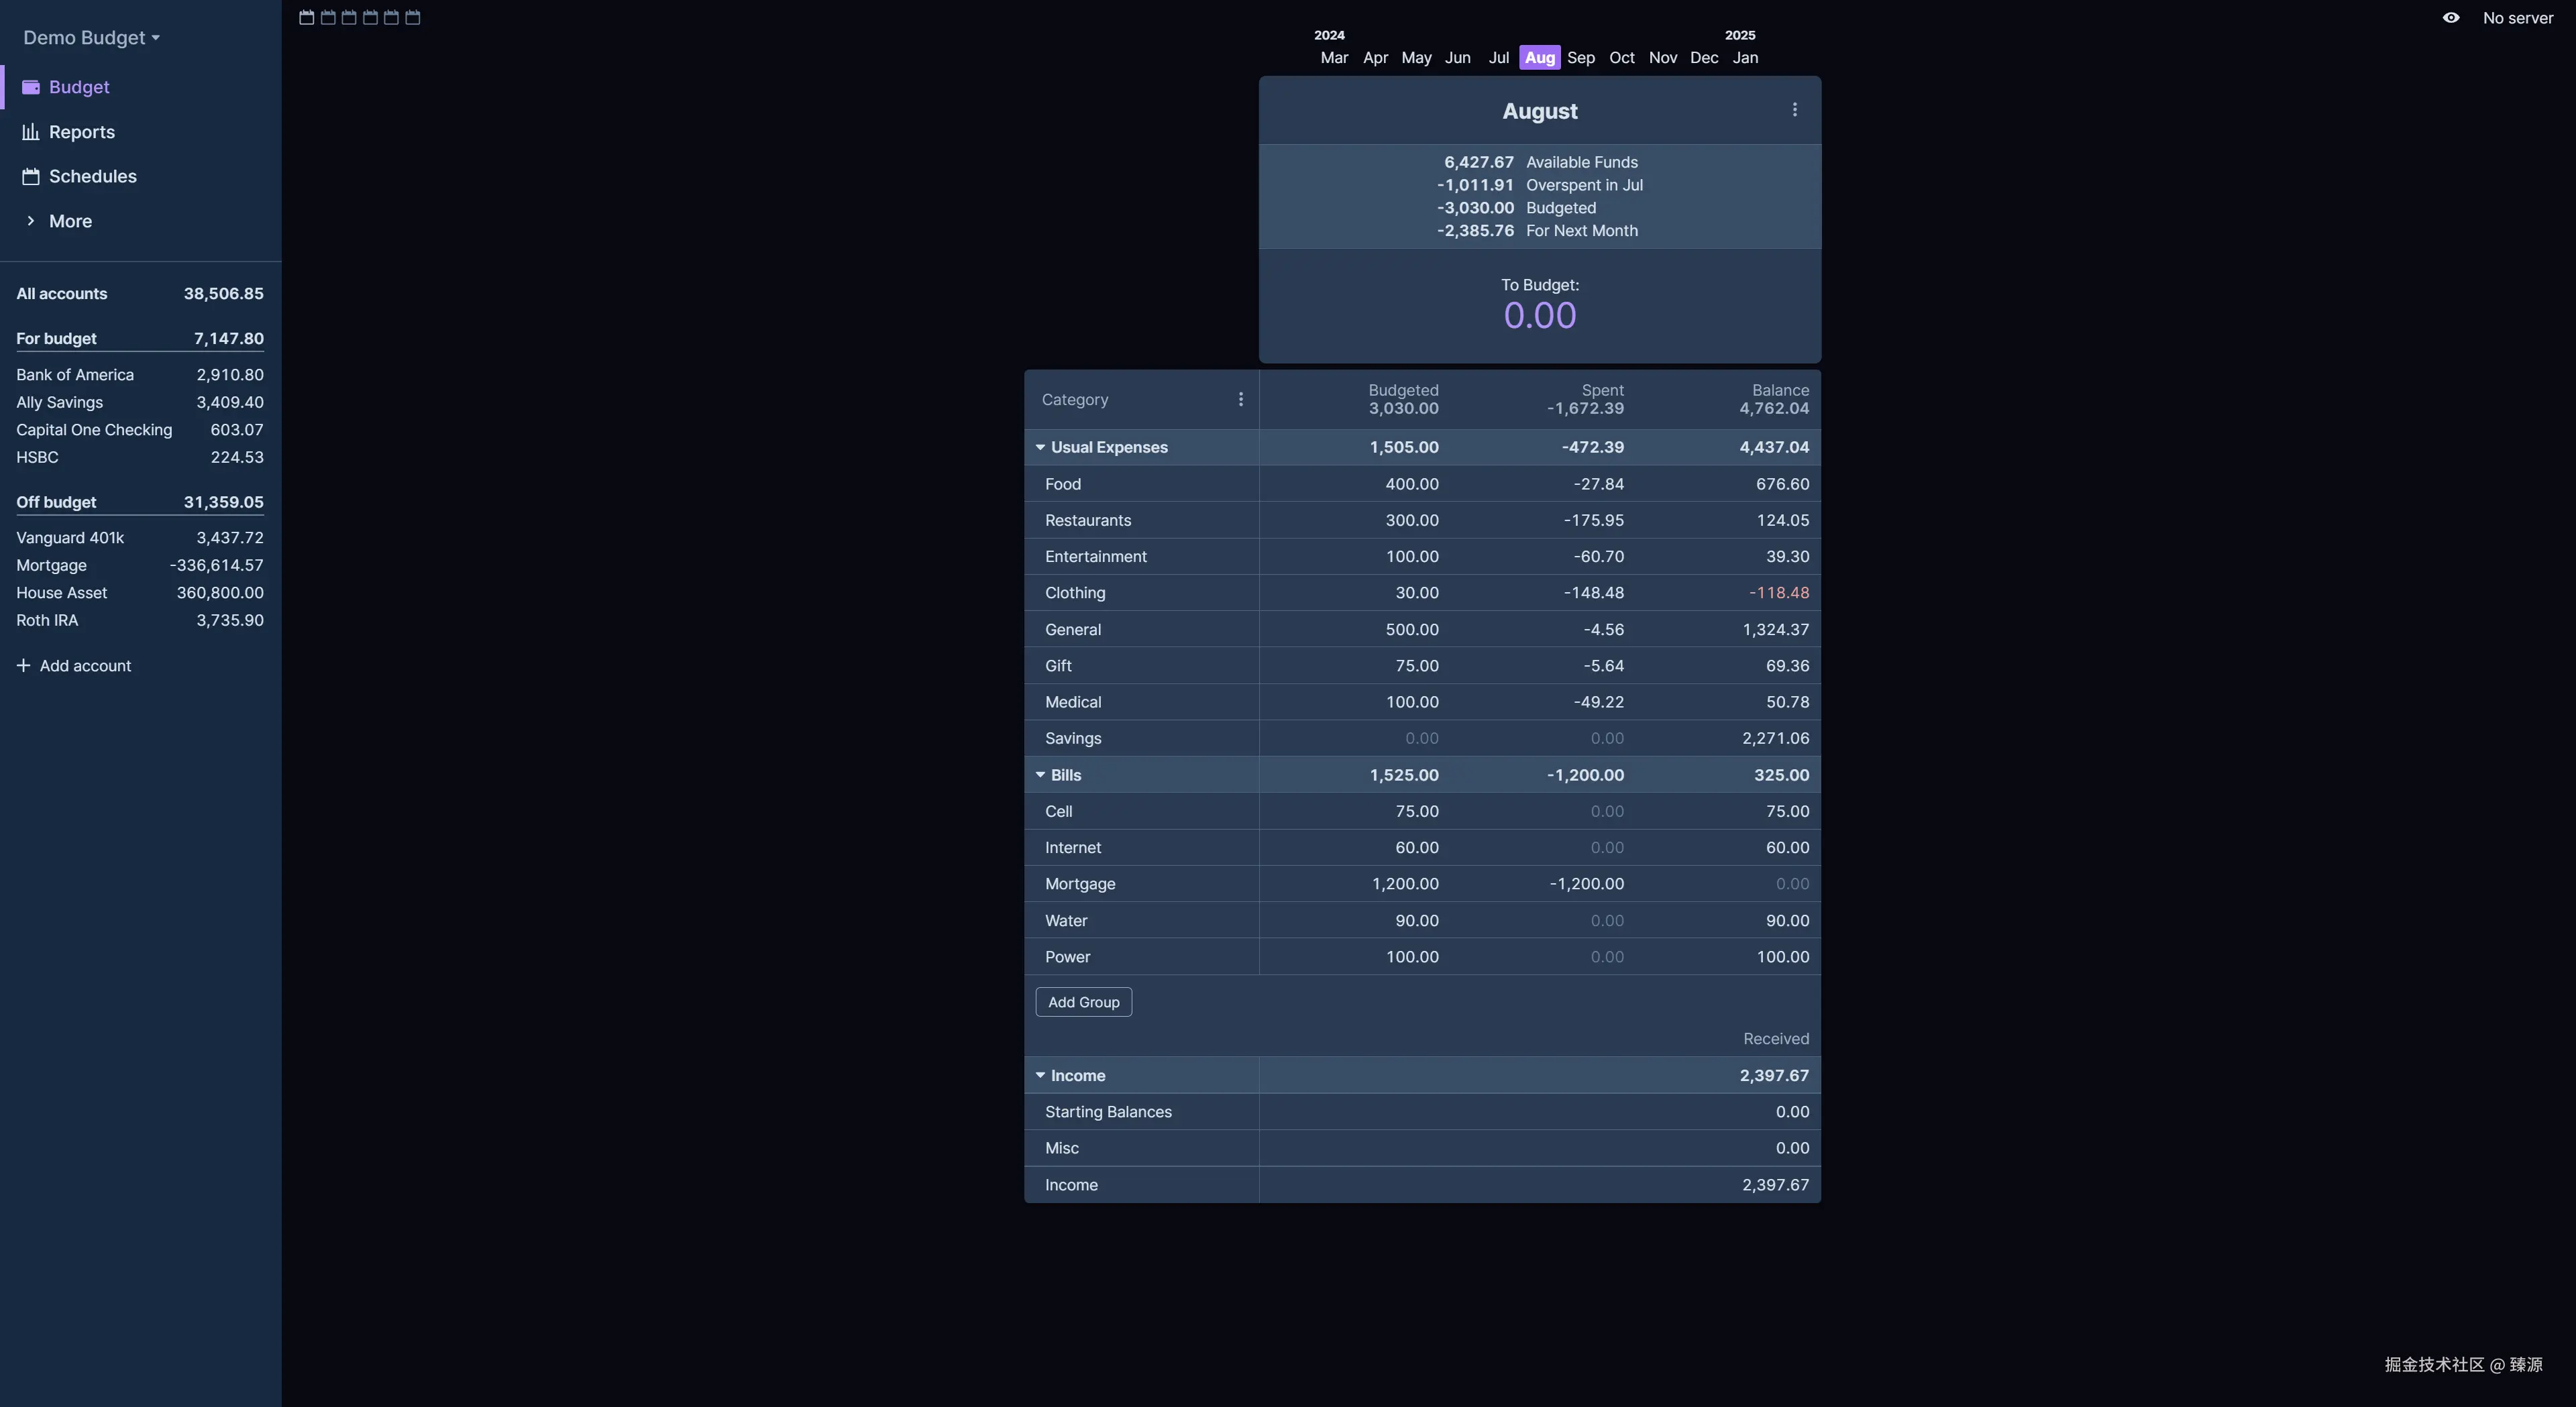Screen dimensions: 2576x1407
Task: Collapse the Bills category group
Action: coord(1040,775)
